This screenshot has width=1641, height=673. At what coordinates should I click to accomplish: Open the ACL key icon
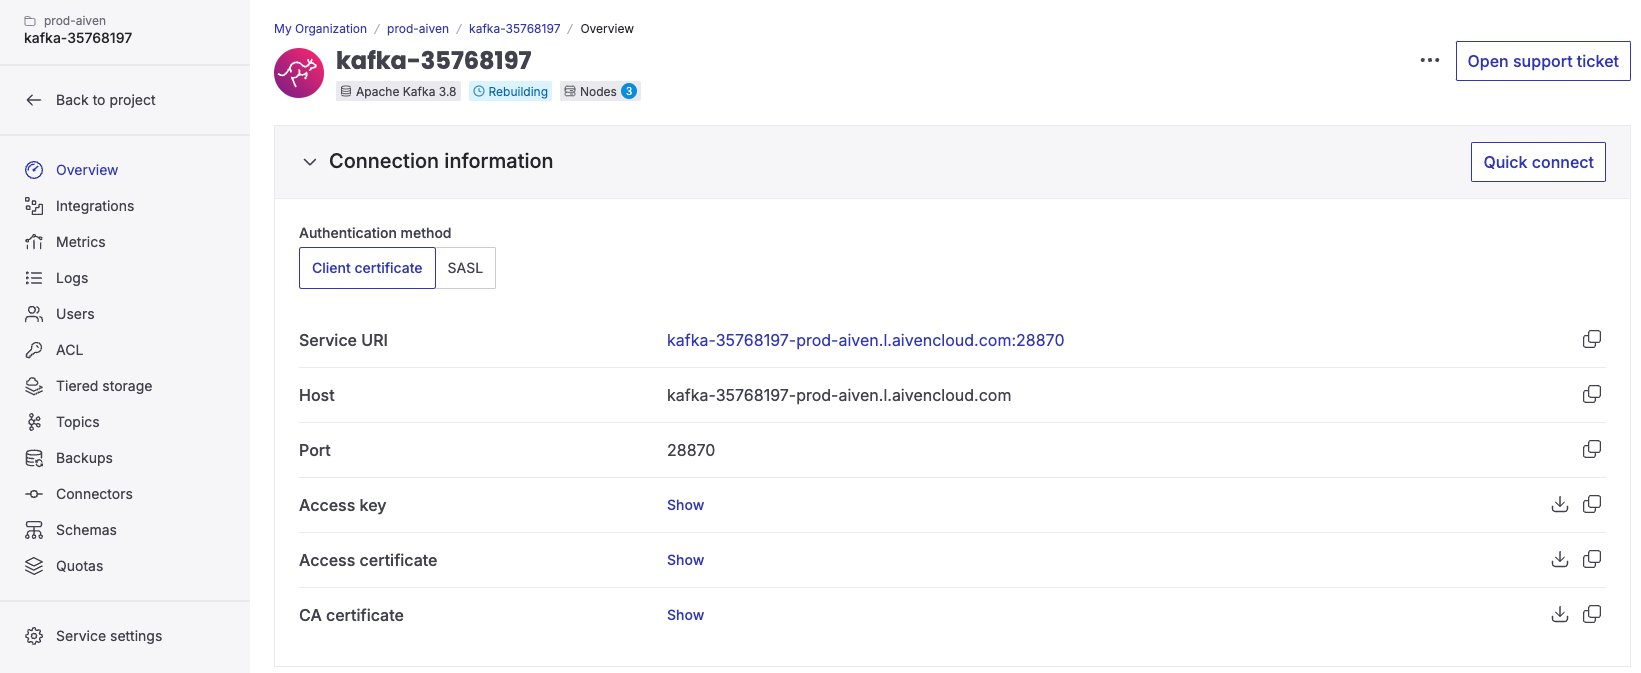click(x=34, y=350)
